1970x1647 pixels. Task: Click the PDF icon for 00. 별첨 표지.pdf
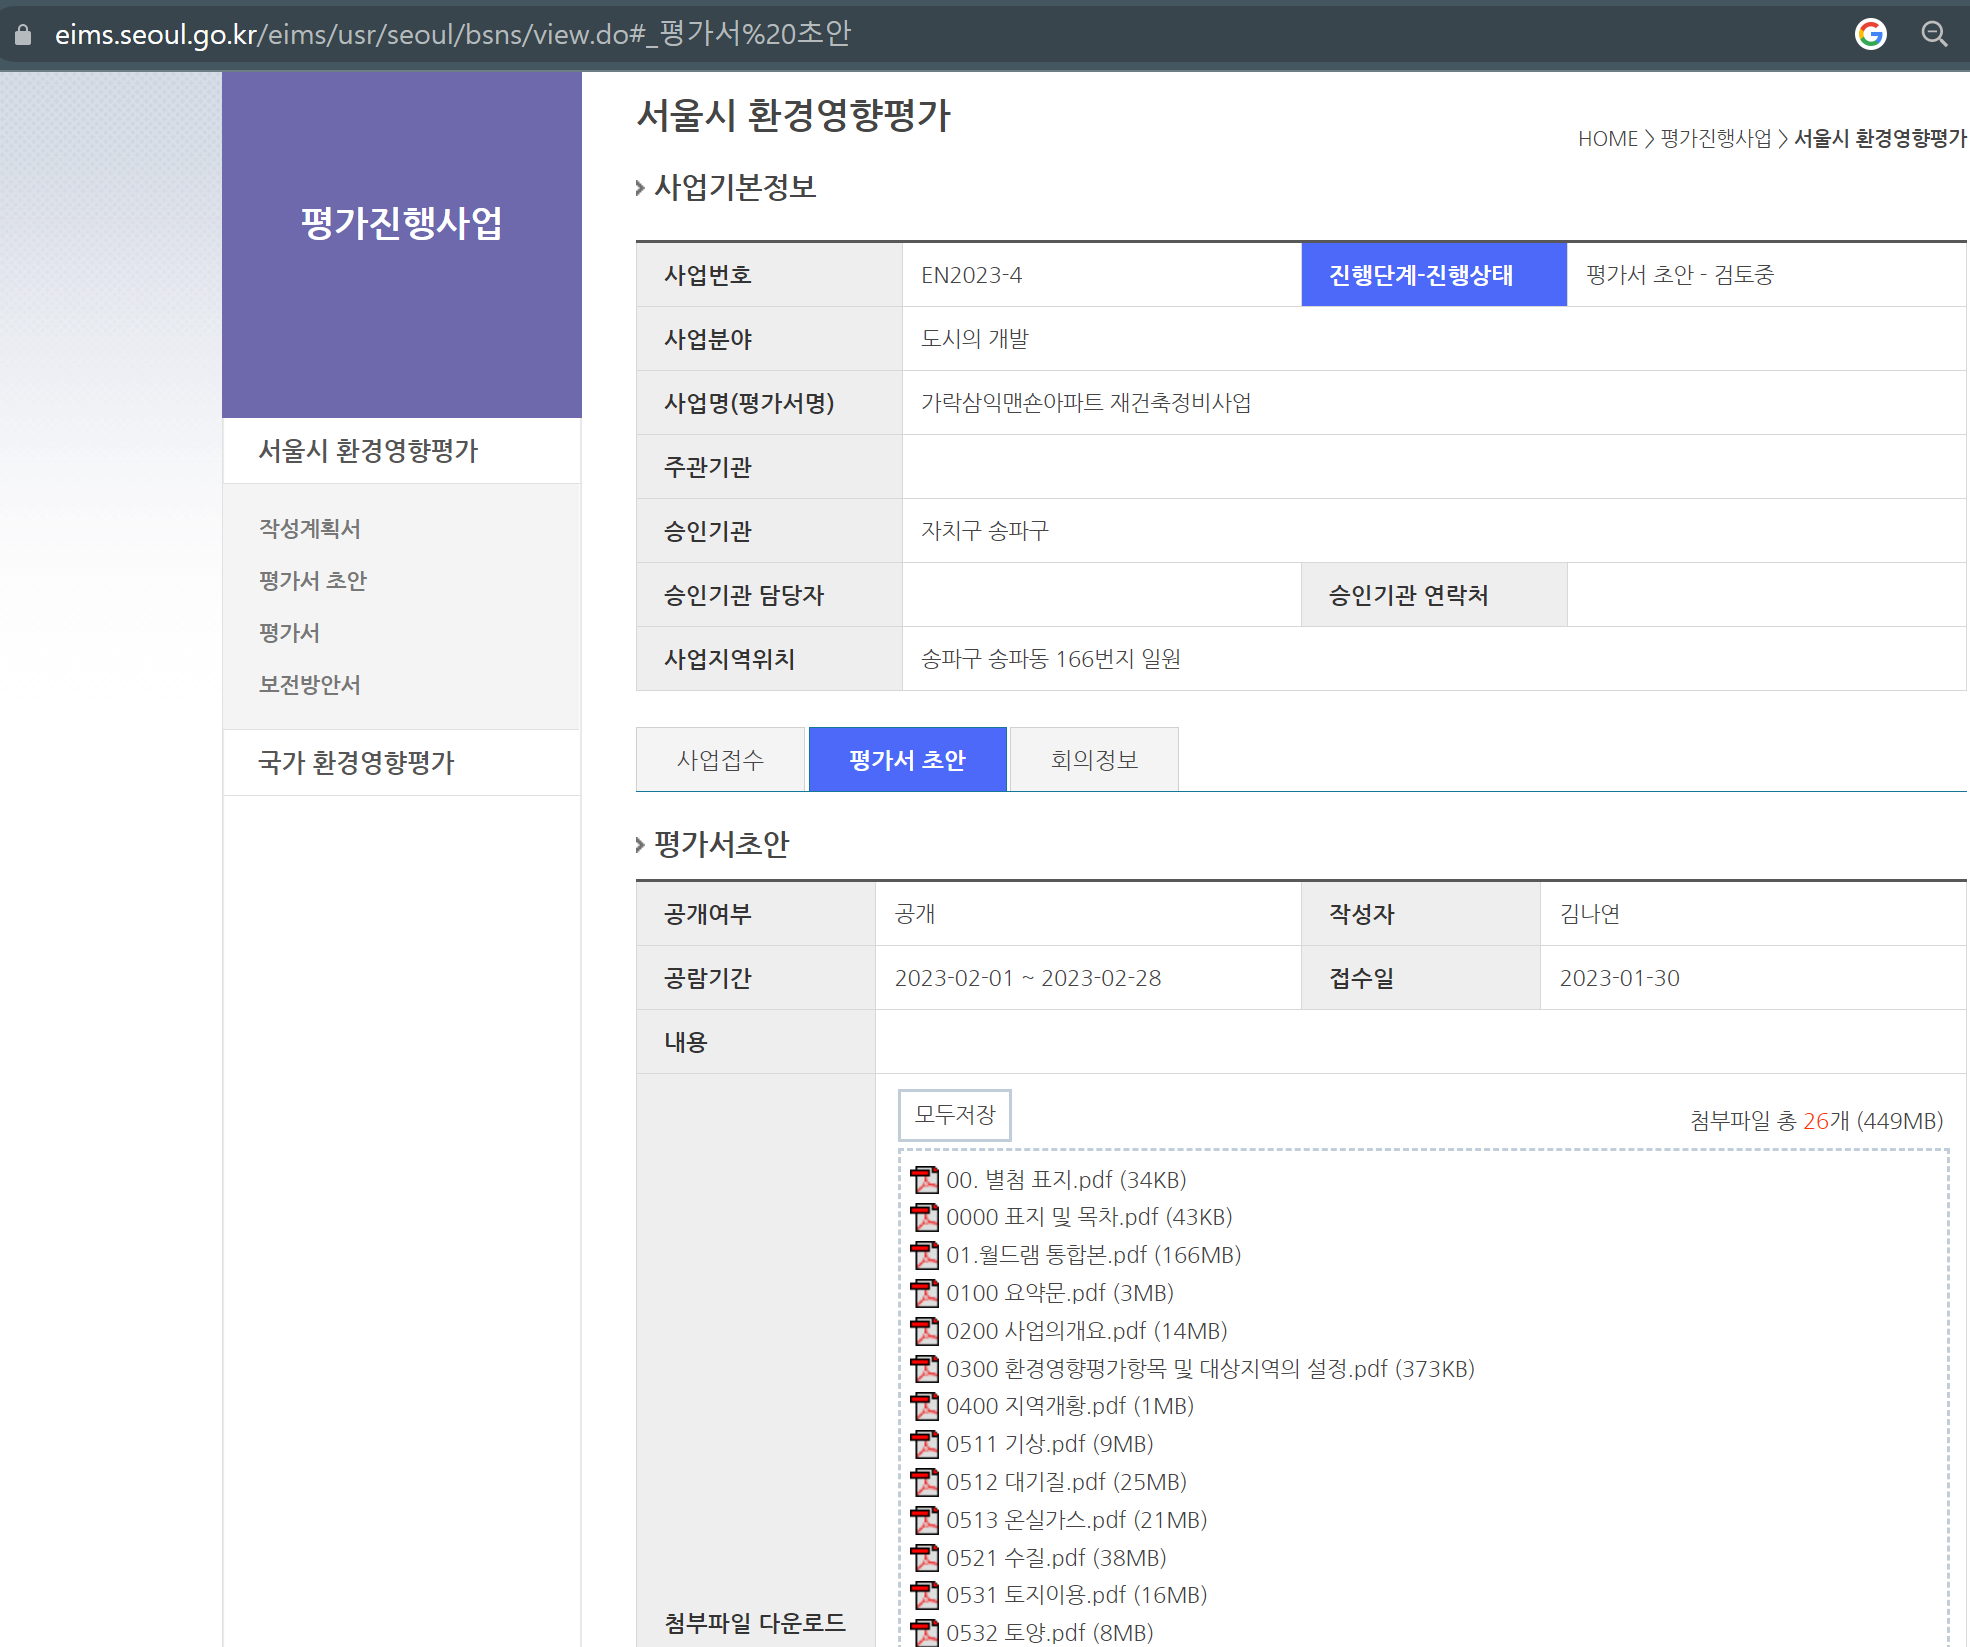(925, 1180)
